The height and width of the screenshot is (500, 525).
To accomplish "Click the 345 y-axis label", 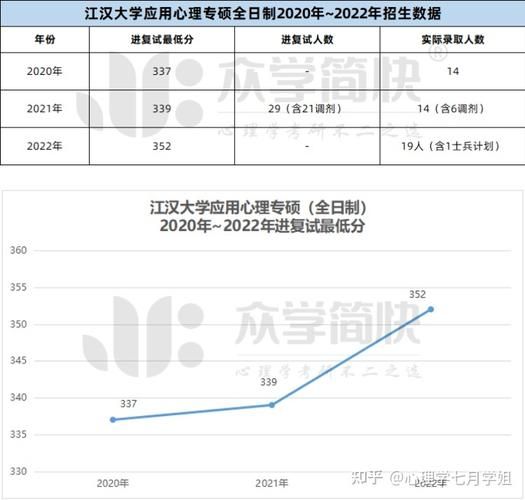I will coord(18,361).
